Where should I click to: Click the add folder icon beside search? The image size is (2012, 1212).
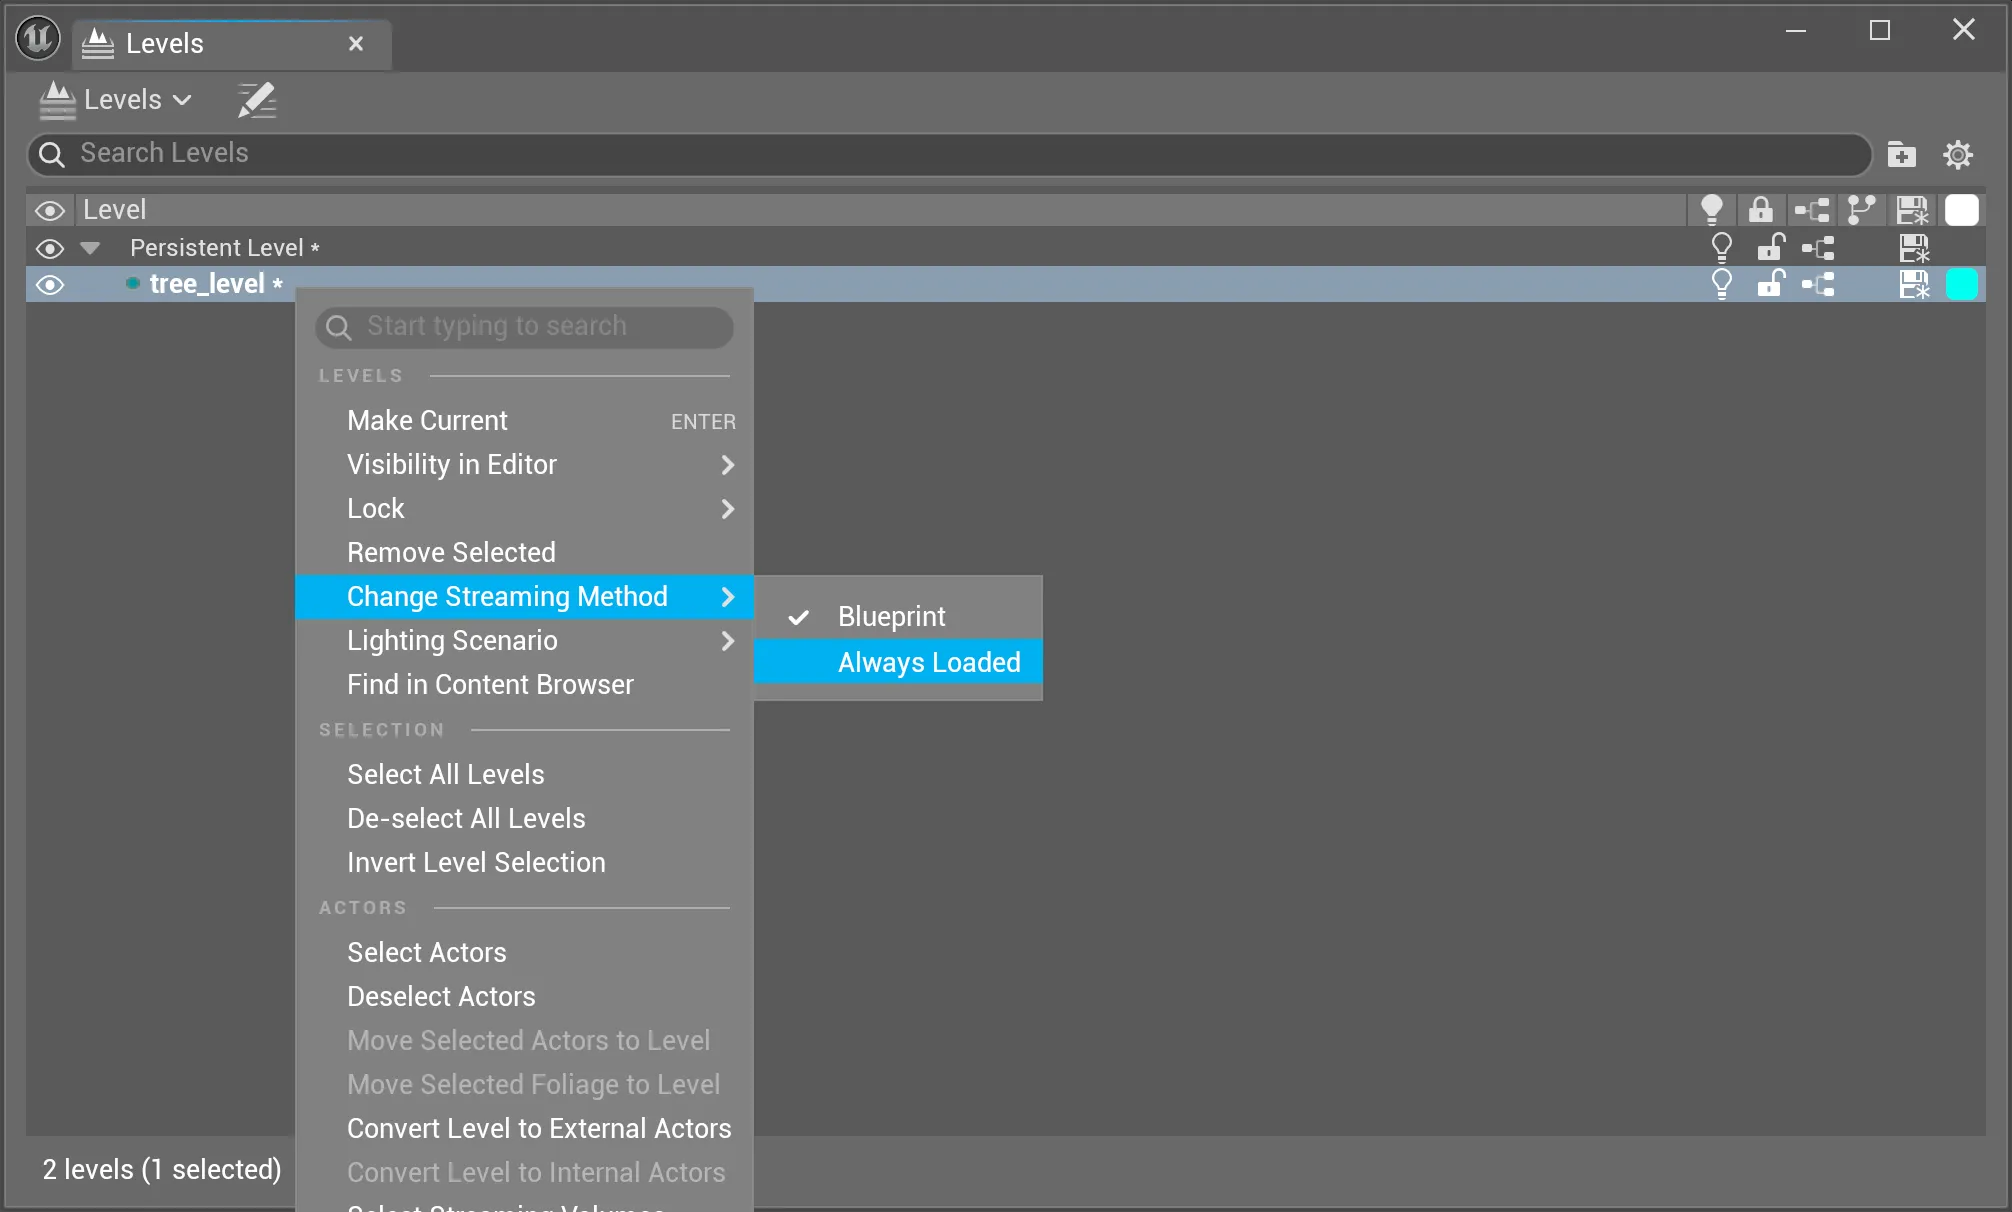(x=1901, y=154)
